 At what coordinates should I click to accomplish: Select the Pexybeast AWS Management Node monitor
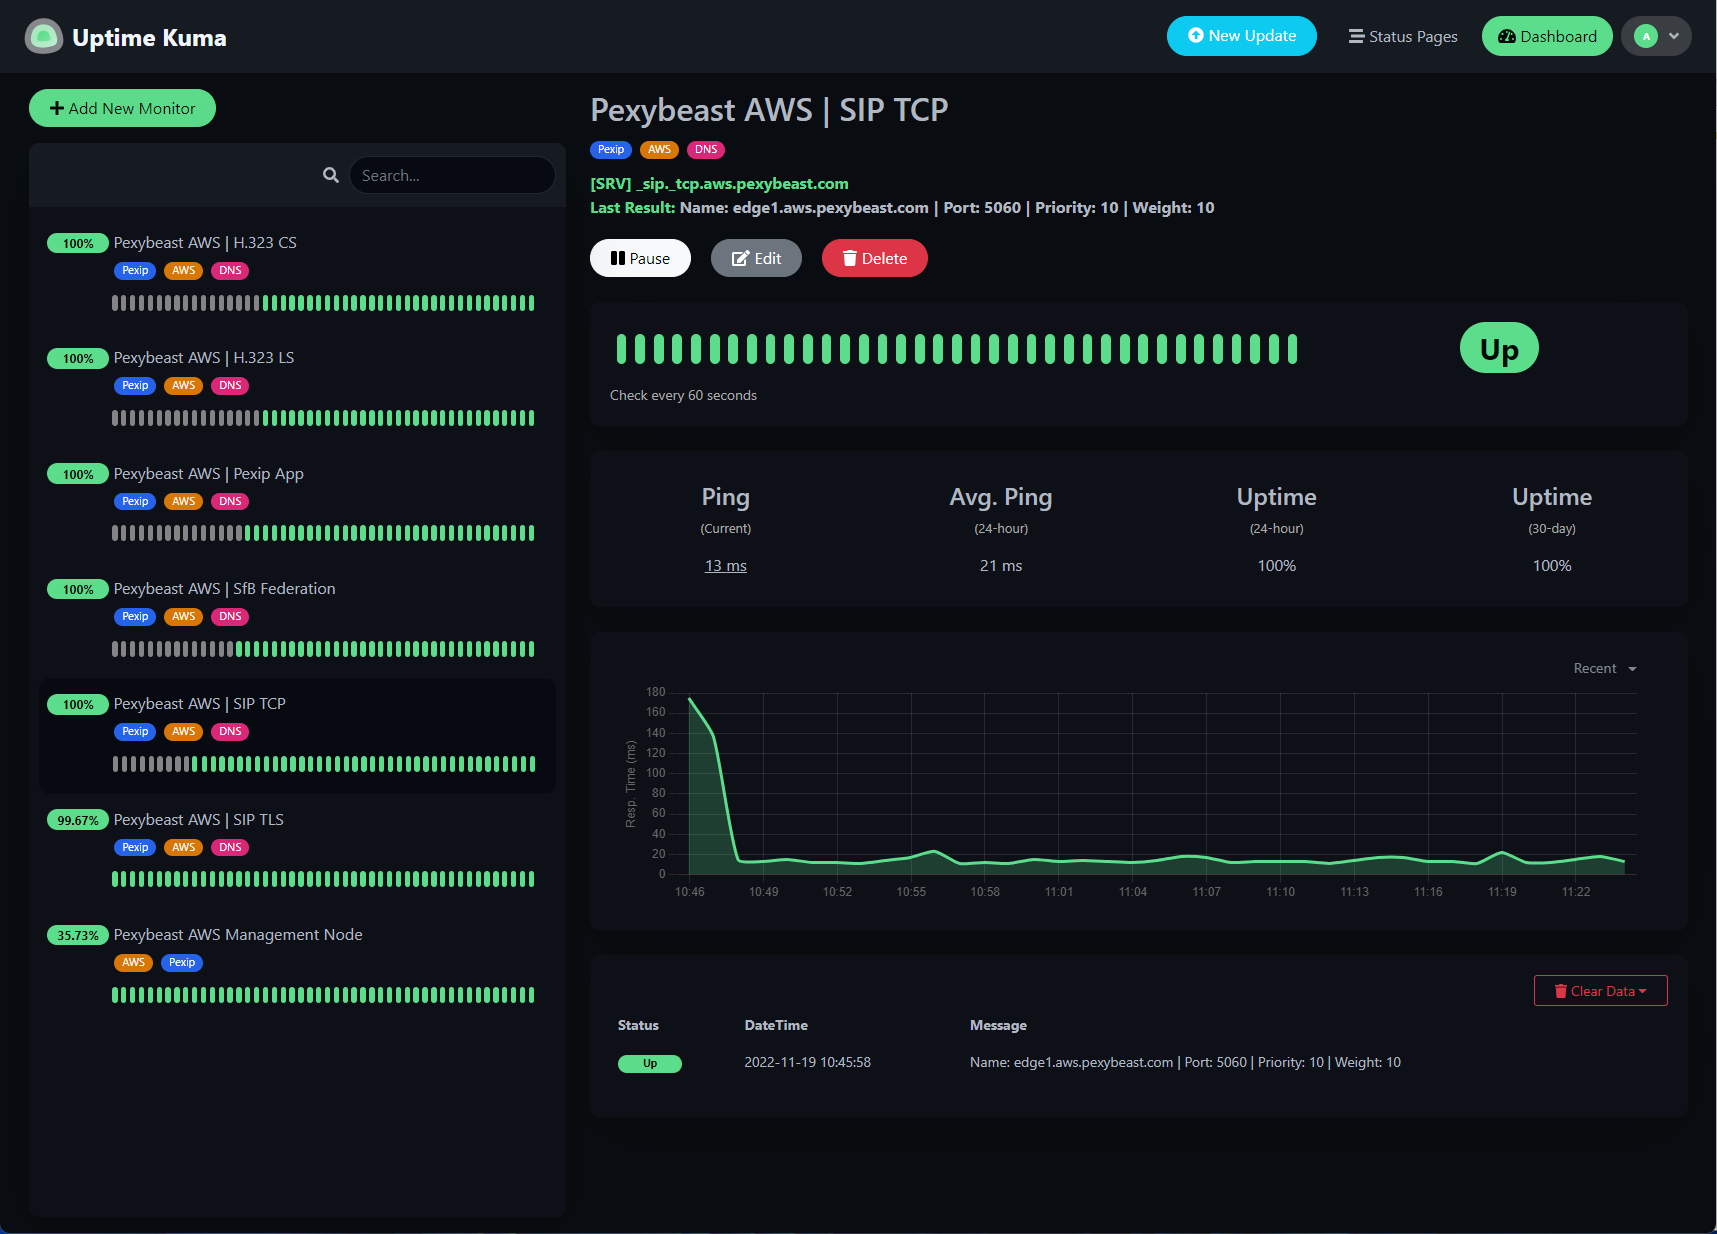point(297,963)
